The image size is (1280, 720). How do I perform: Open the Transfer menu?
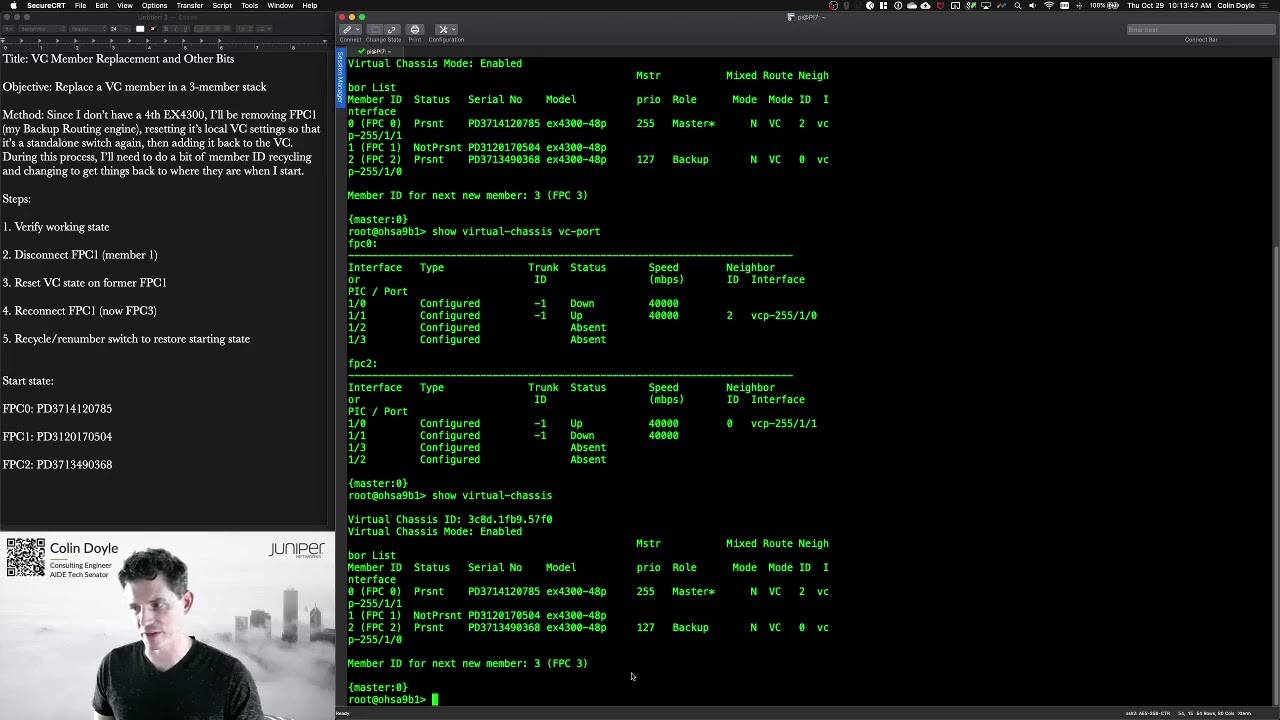[x=190, y=5]
